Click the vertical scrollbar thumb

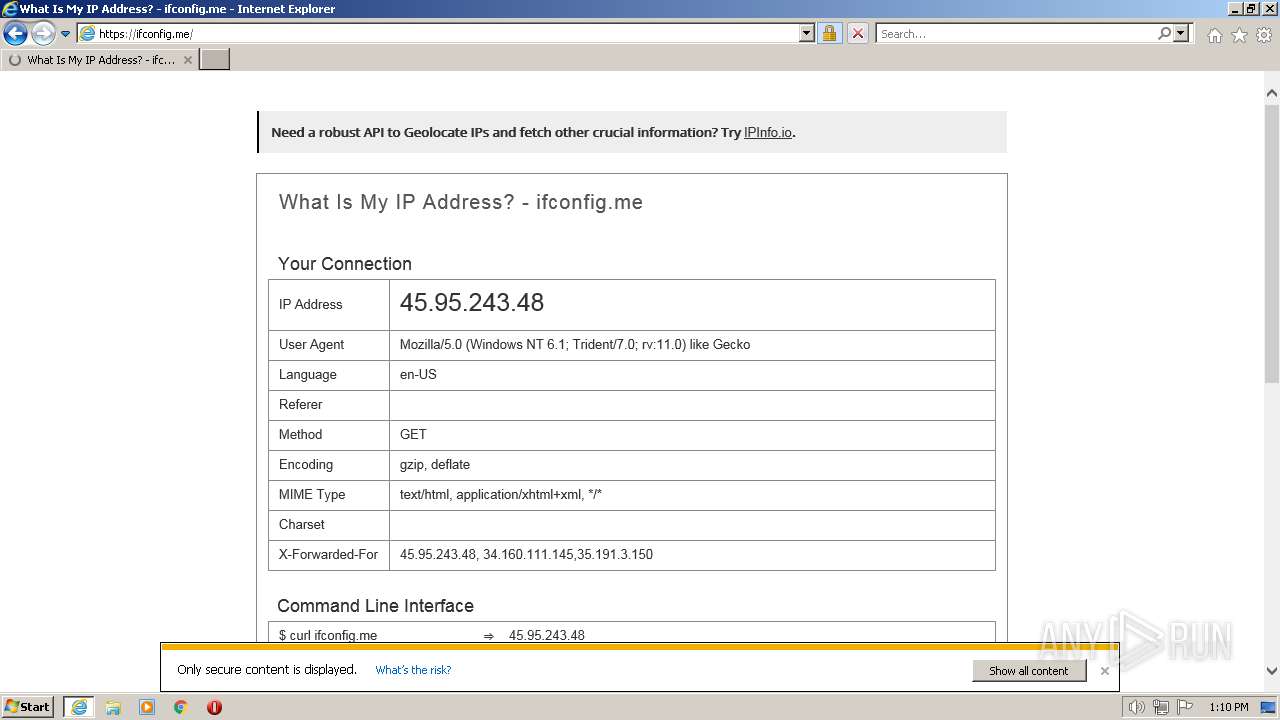tap(1271, 243)
